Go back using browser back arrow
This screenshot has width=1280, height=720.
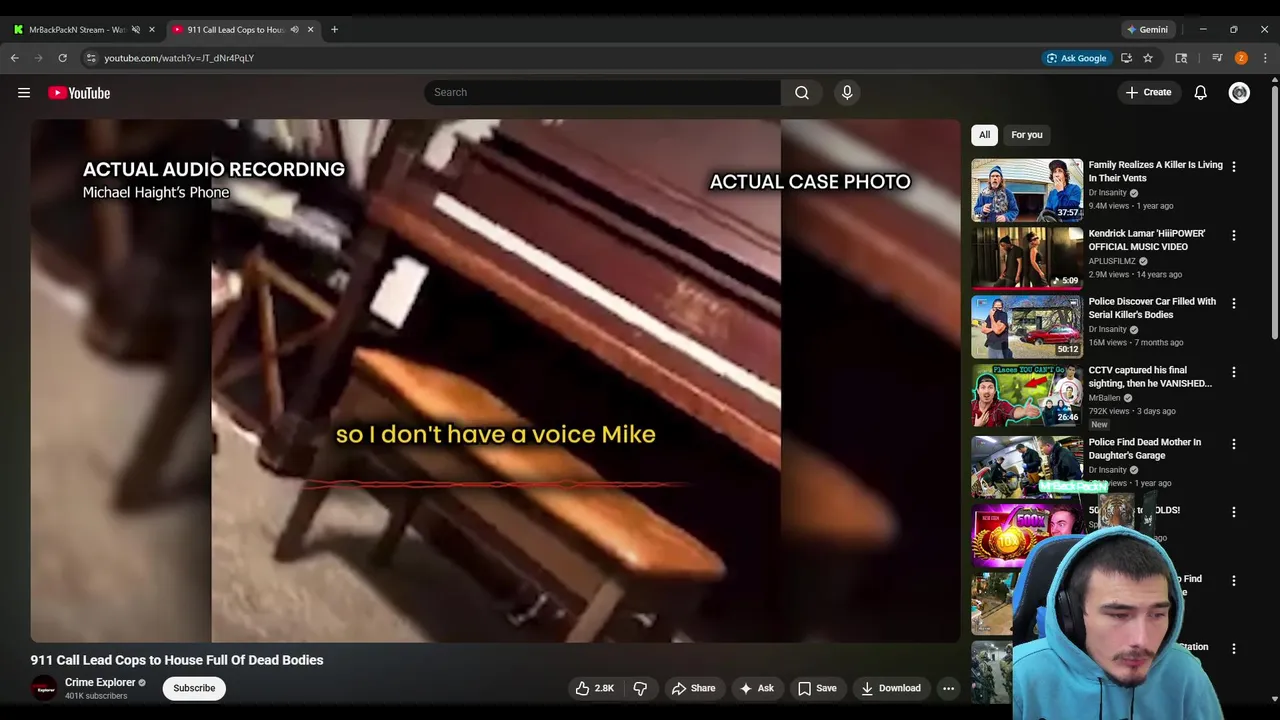(x=15, y=58)
